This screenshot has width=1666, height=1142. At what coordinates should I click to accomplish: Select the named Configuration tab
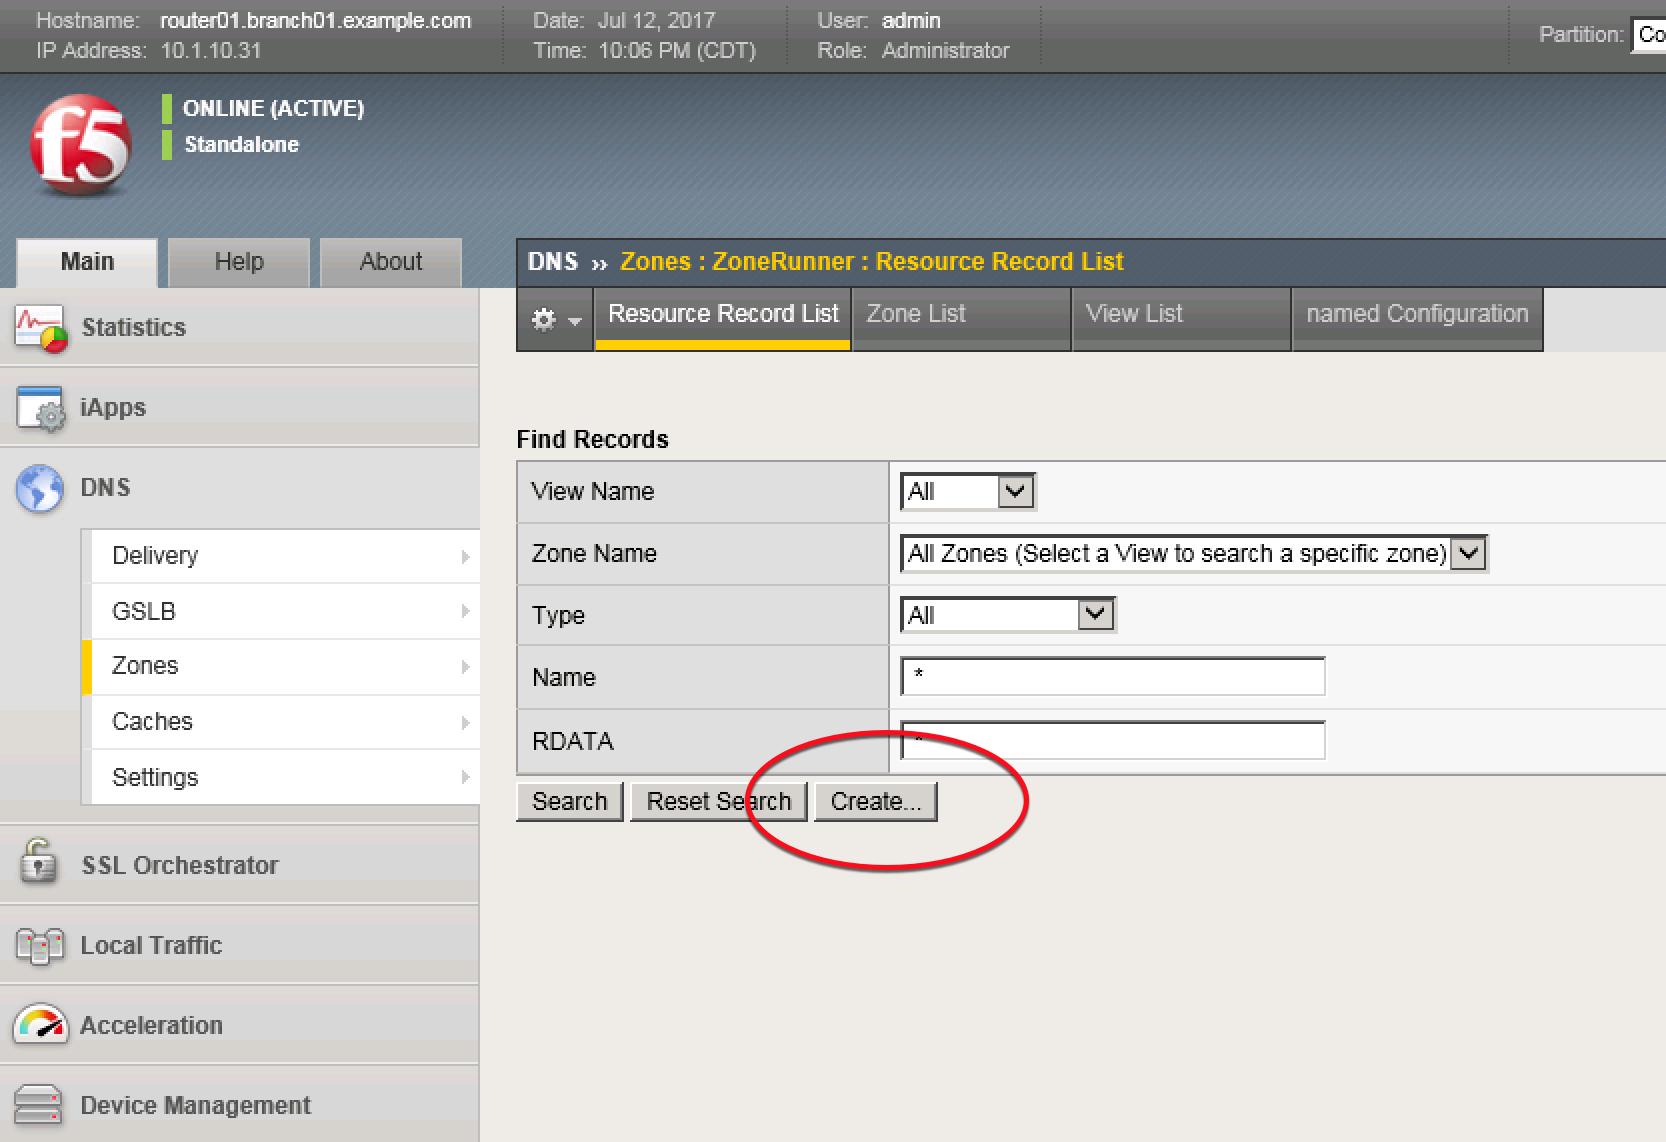pyautogui.click(x=1417, y=318)
